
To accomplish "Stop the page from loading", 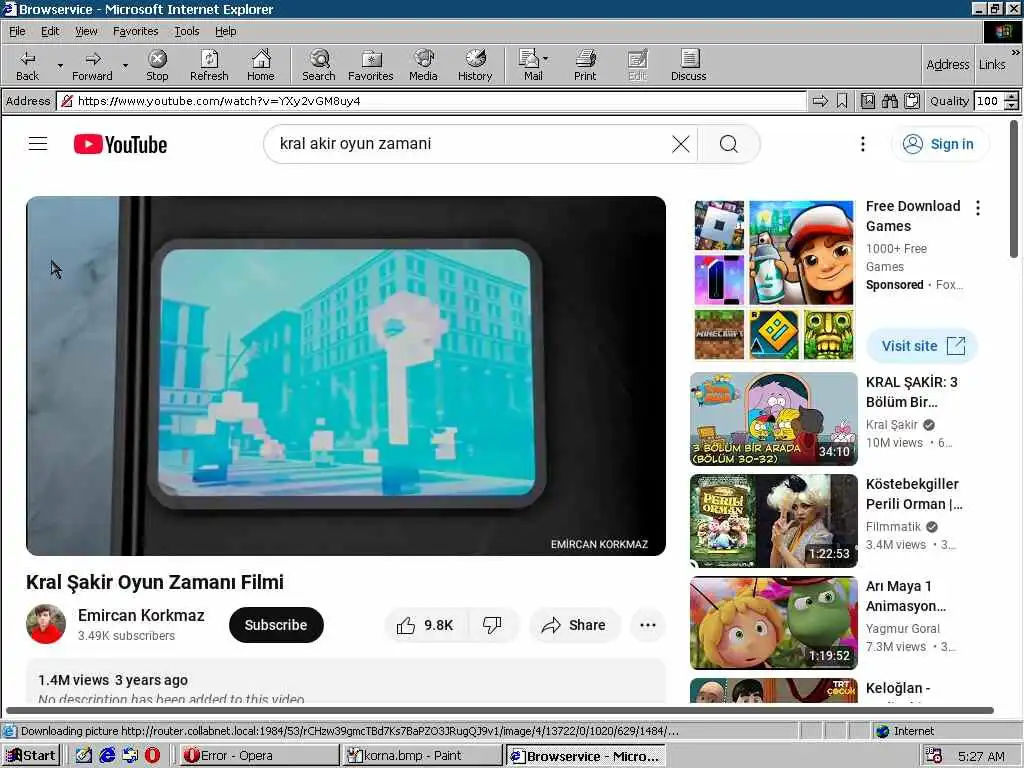I will click(x=157, y=65).
